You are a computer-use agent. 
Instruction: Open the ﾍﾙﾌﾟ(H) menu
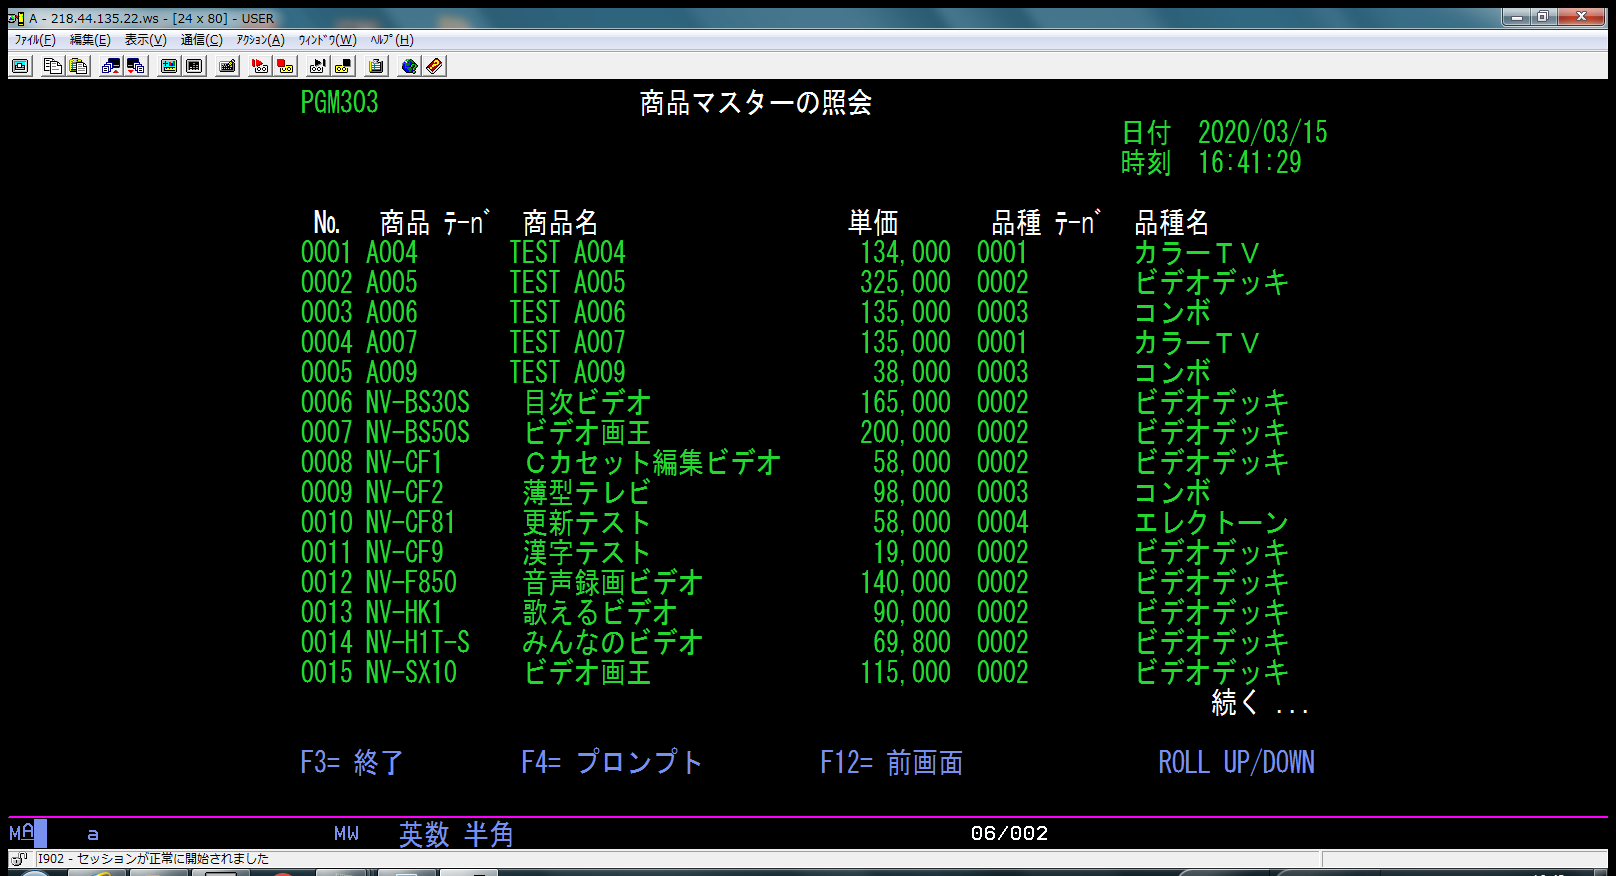[391, 40]
